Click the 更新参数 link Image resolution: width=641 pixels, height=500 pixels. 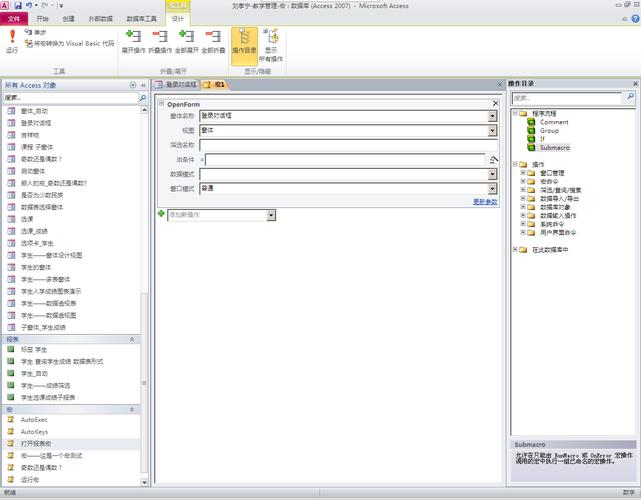point(484,201)
